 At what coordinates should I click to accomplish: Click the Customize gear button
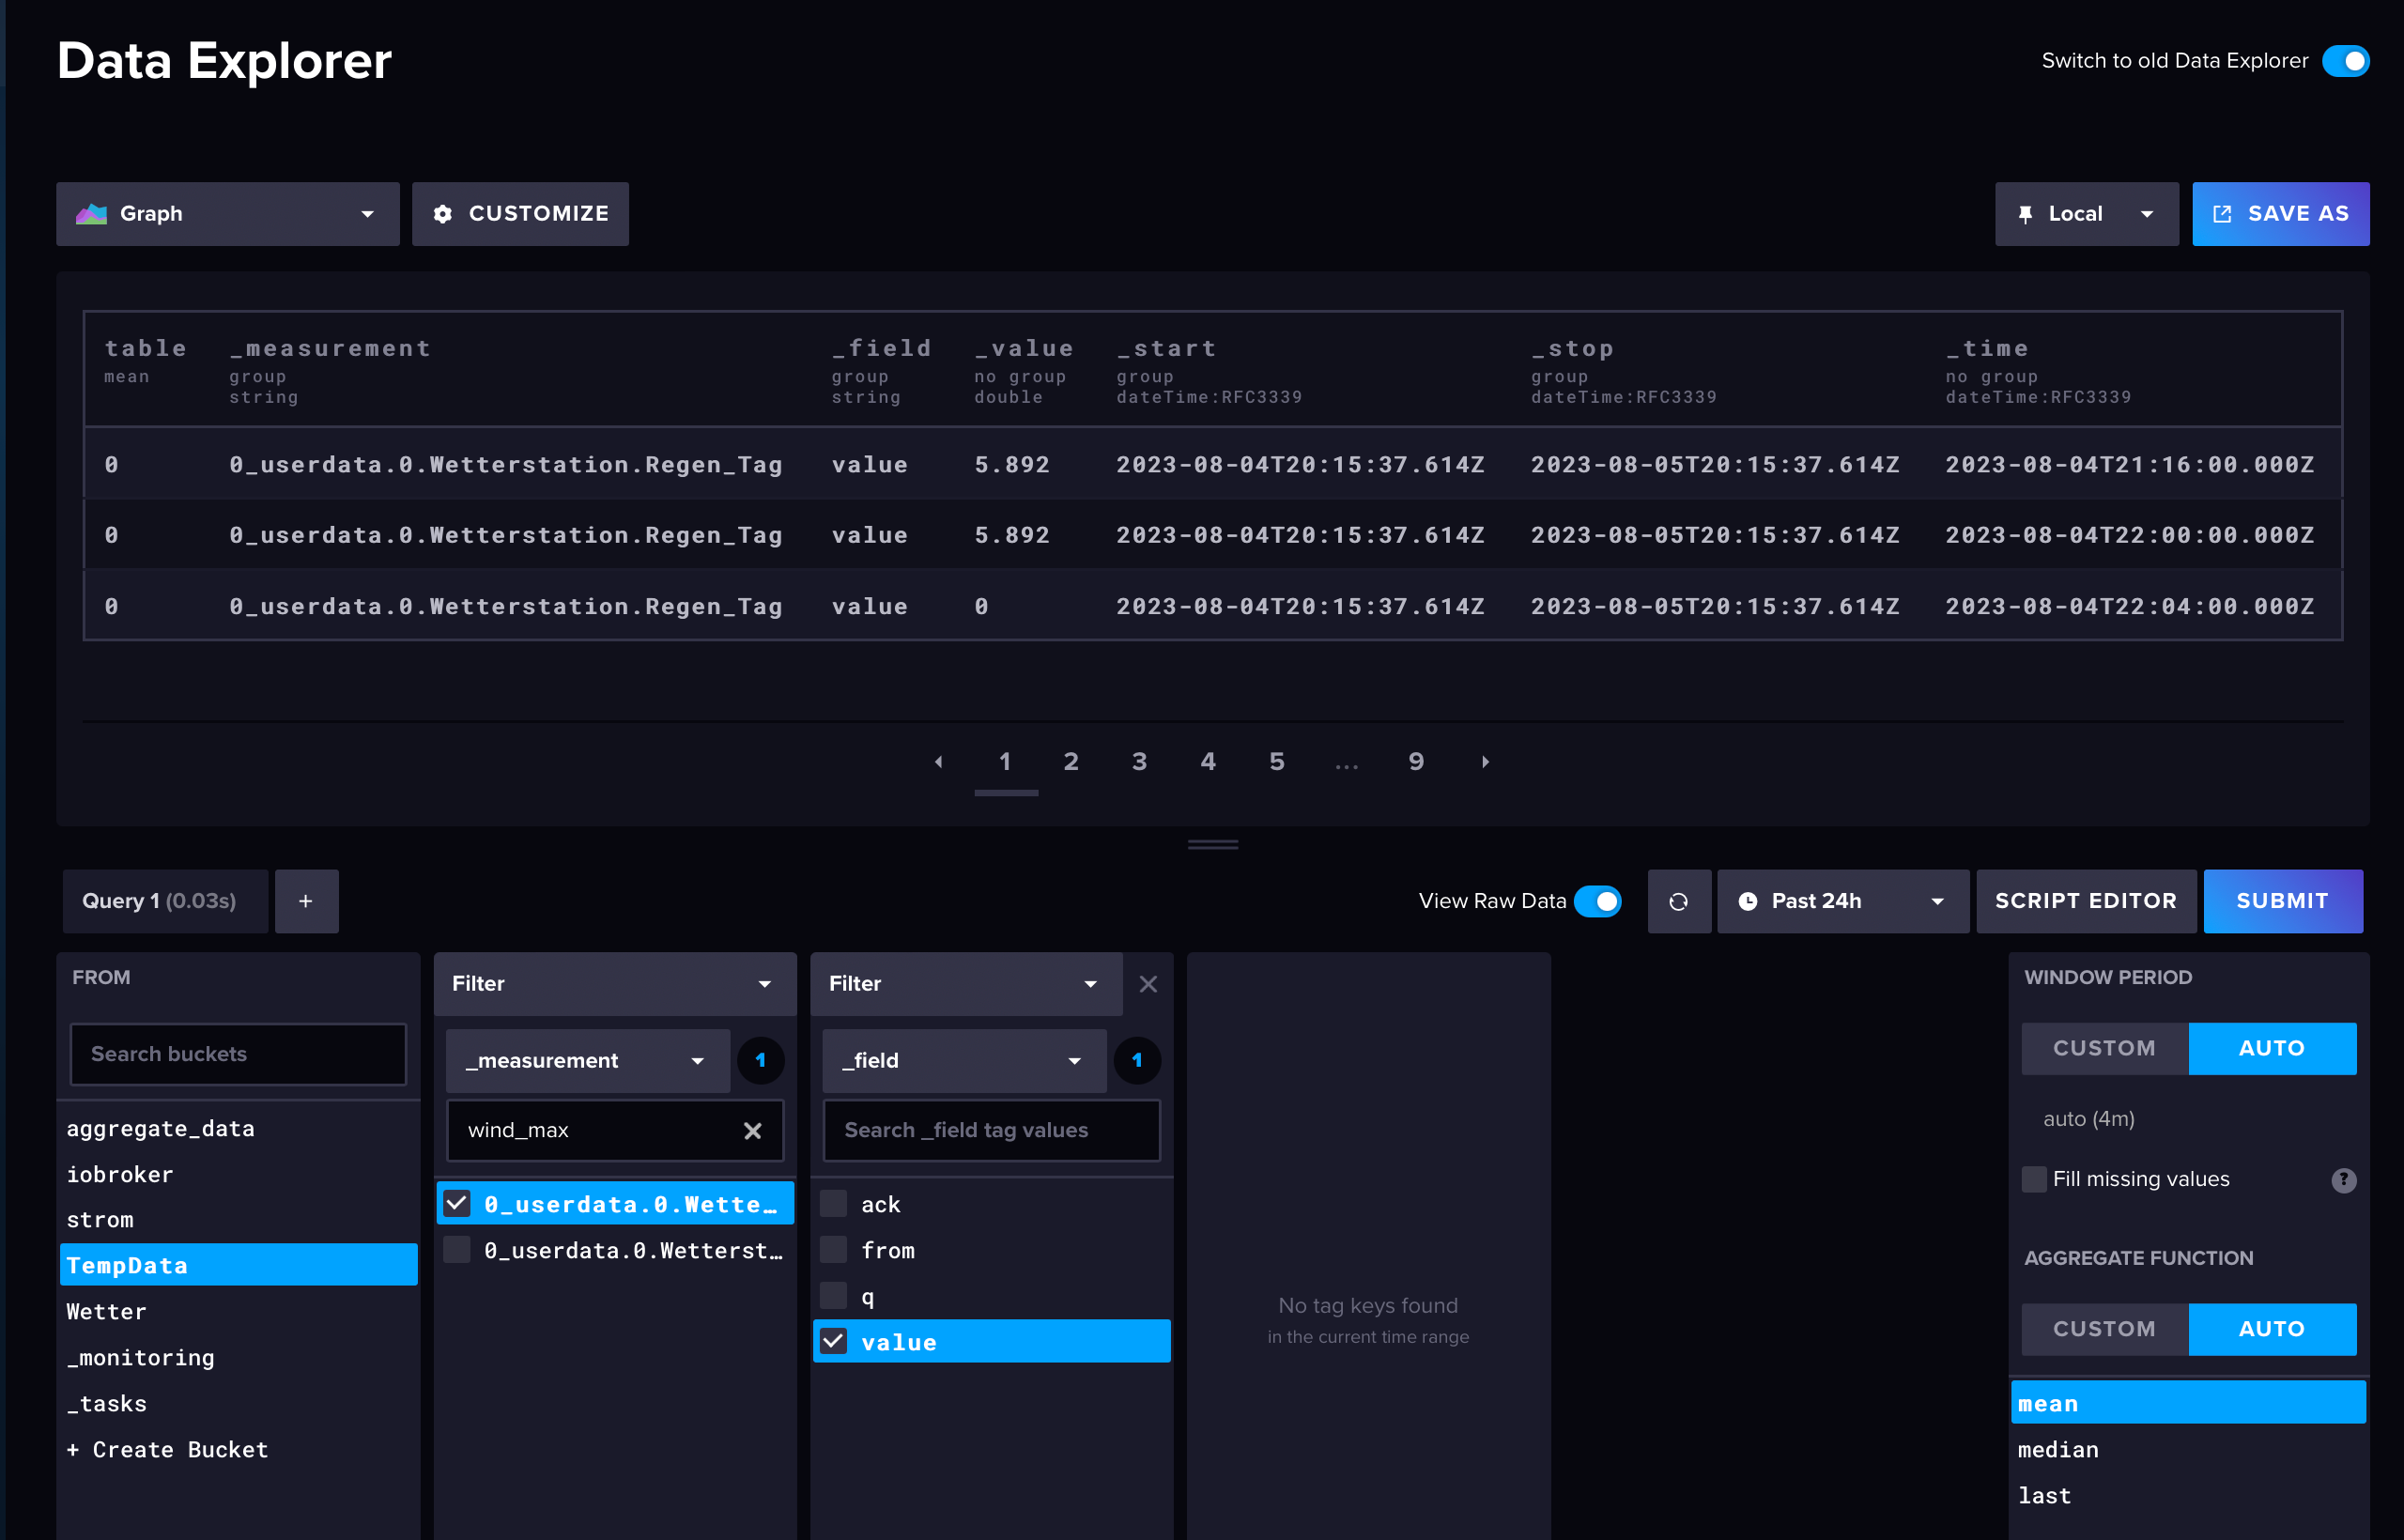(520, 214)
